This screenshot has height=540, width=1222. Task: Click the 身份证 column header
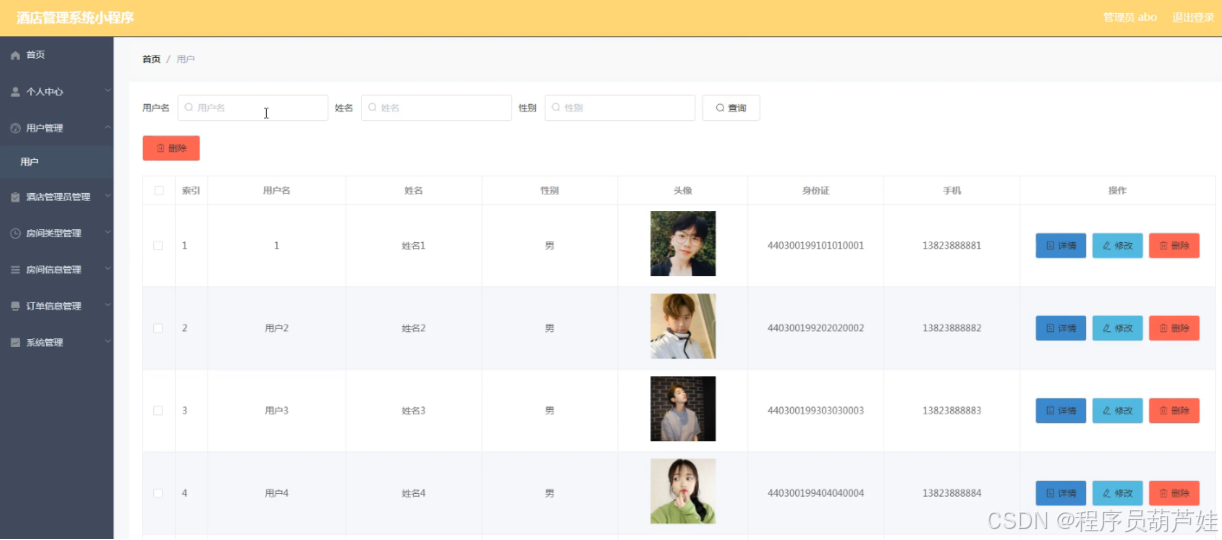[x=815, y=190]
